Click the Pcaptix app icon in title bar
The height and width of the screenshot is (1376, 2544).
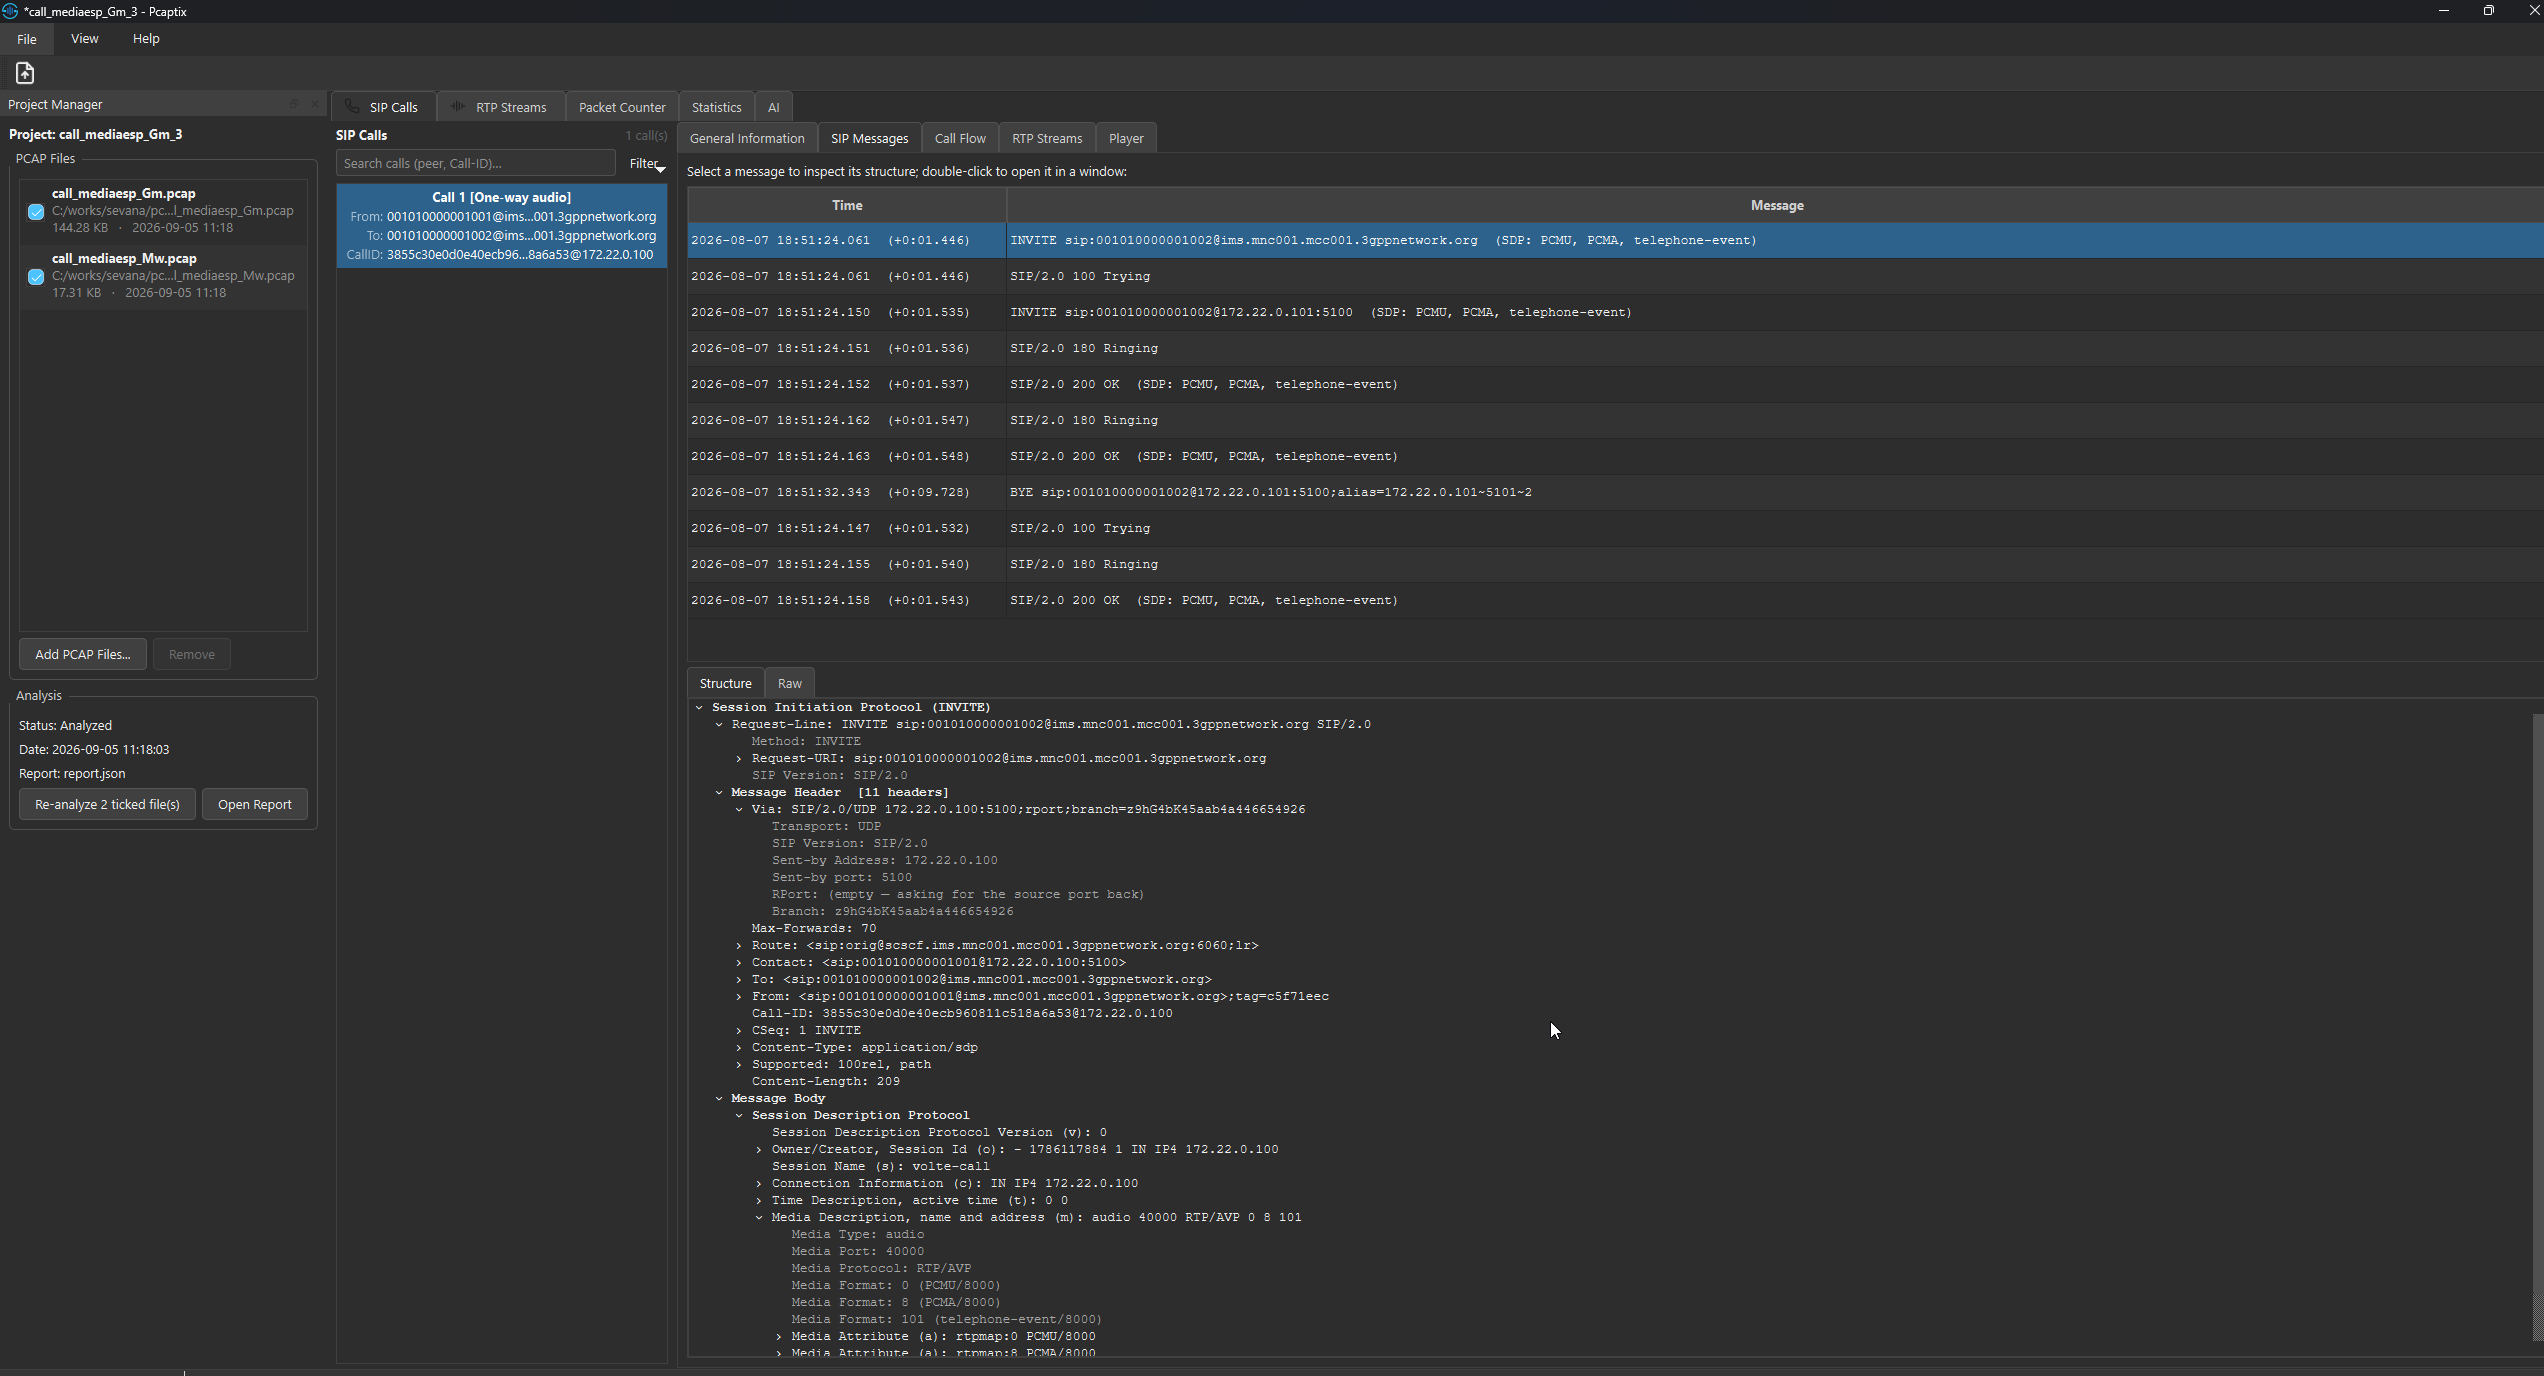click(x=10, y=11)
